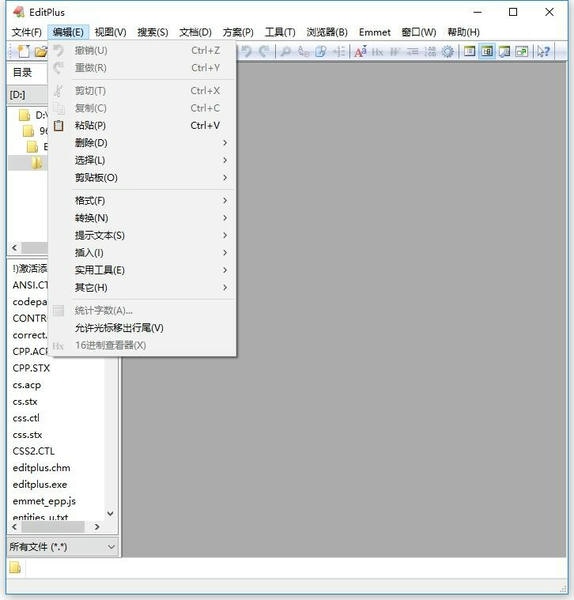Open the 工具(T) menu
This screenshot has height=600, width=574.
point(280,32)
